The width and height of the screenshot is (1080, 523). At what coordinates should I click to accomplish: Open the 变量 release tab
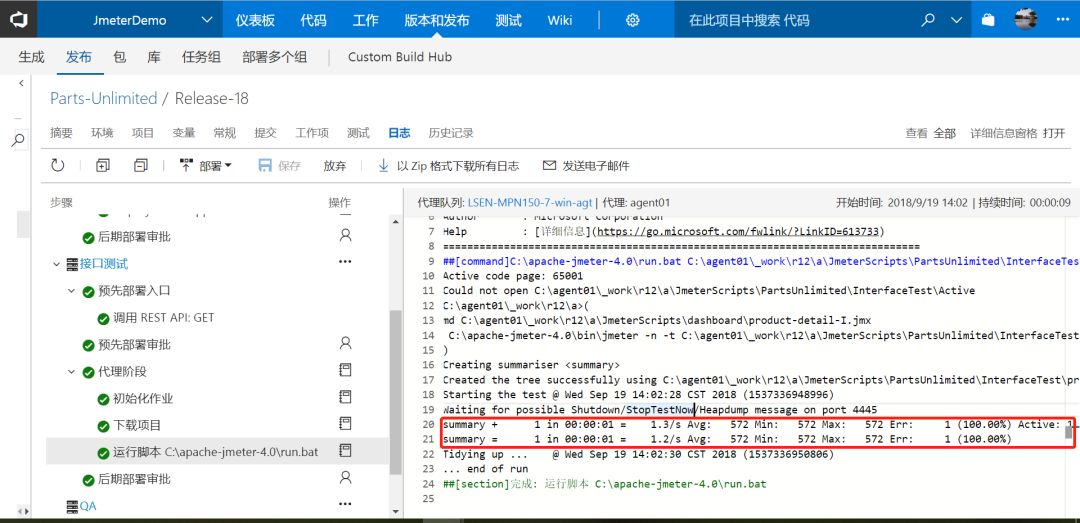tap(184, 133)
